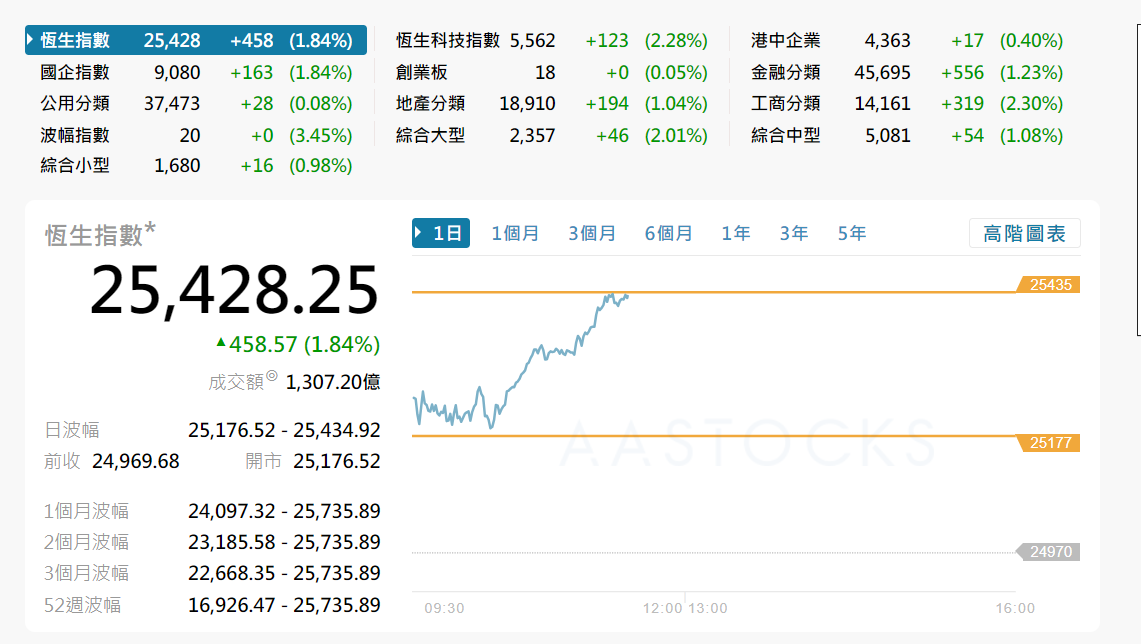Click the 24970 price tag on the chart
The width and height of the screenshot is (1141, 644).
point(1049,551)
